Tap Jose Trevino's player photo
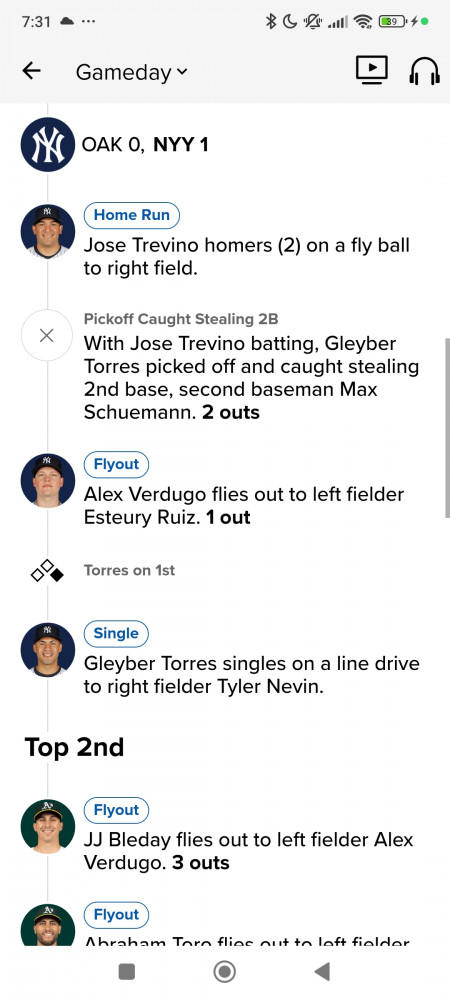Image resolution: width=450 pixels, height=1000 pixels. coord(48,231)
